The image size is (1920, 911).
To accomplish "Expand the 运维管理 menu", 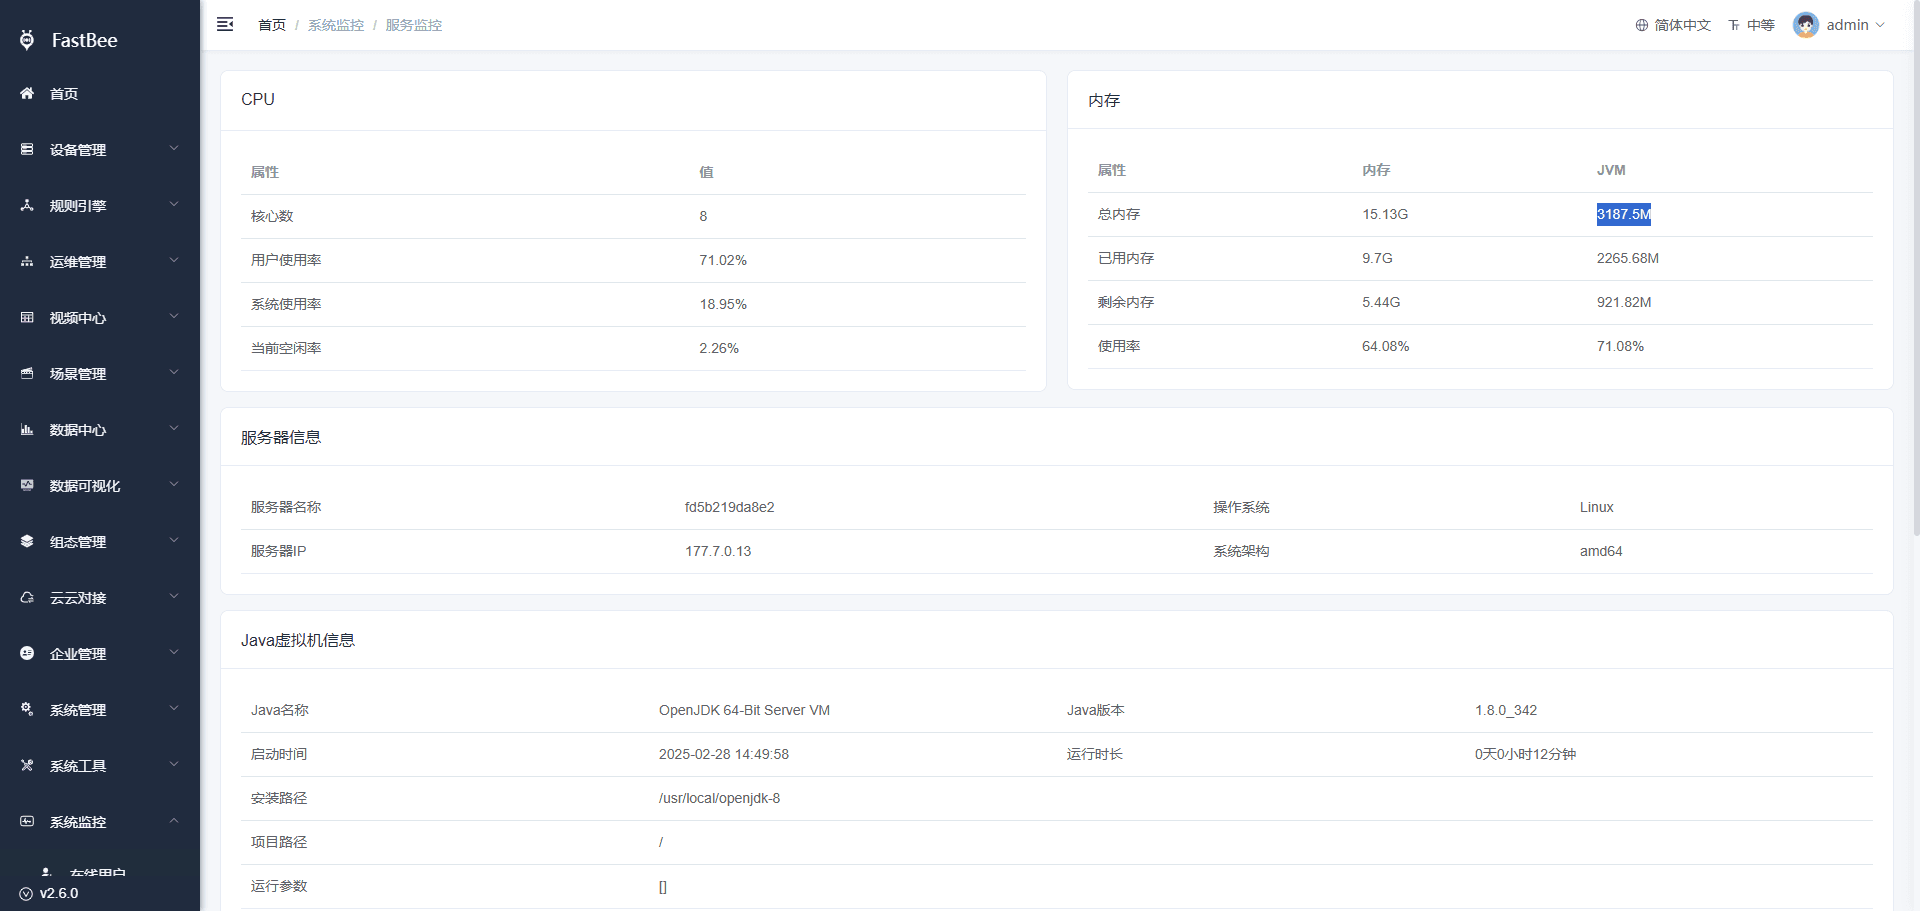I will pyautogui.click(x=100, y=261).
